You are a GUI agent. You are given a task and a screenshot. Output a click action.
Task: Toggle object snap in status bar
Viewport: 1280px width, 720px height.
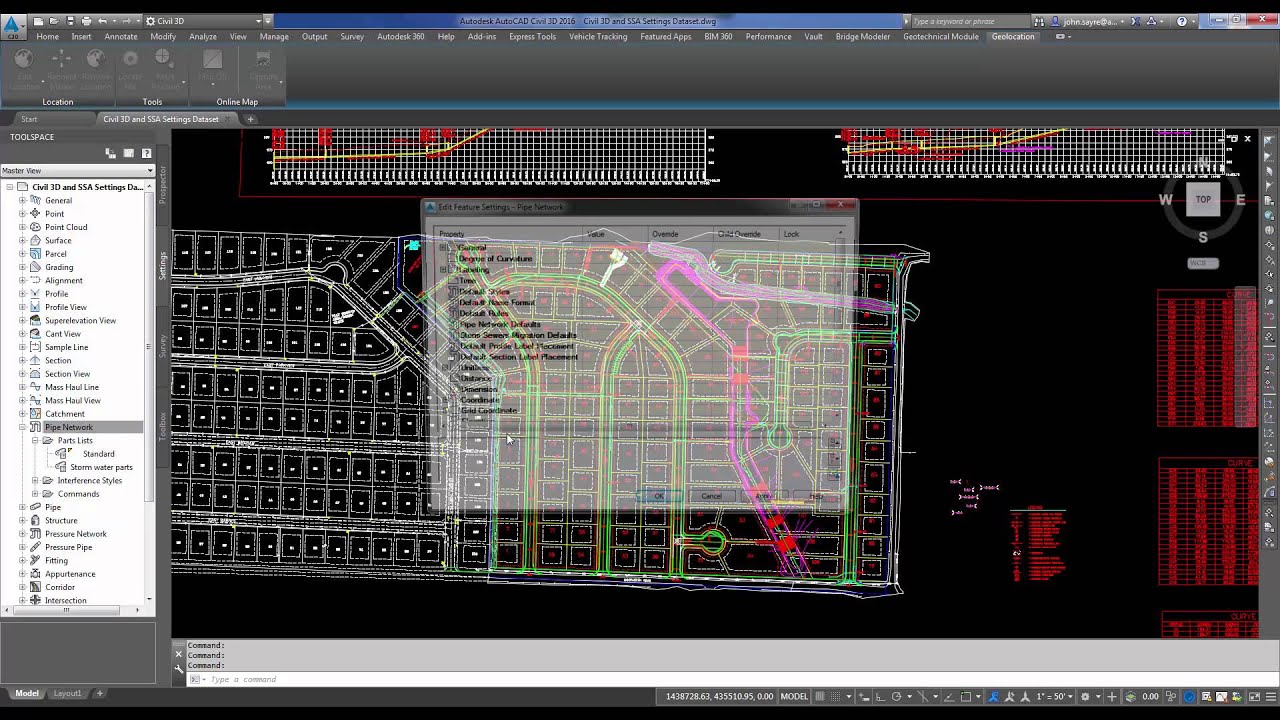coord(965,697)
